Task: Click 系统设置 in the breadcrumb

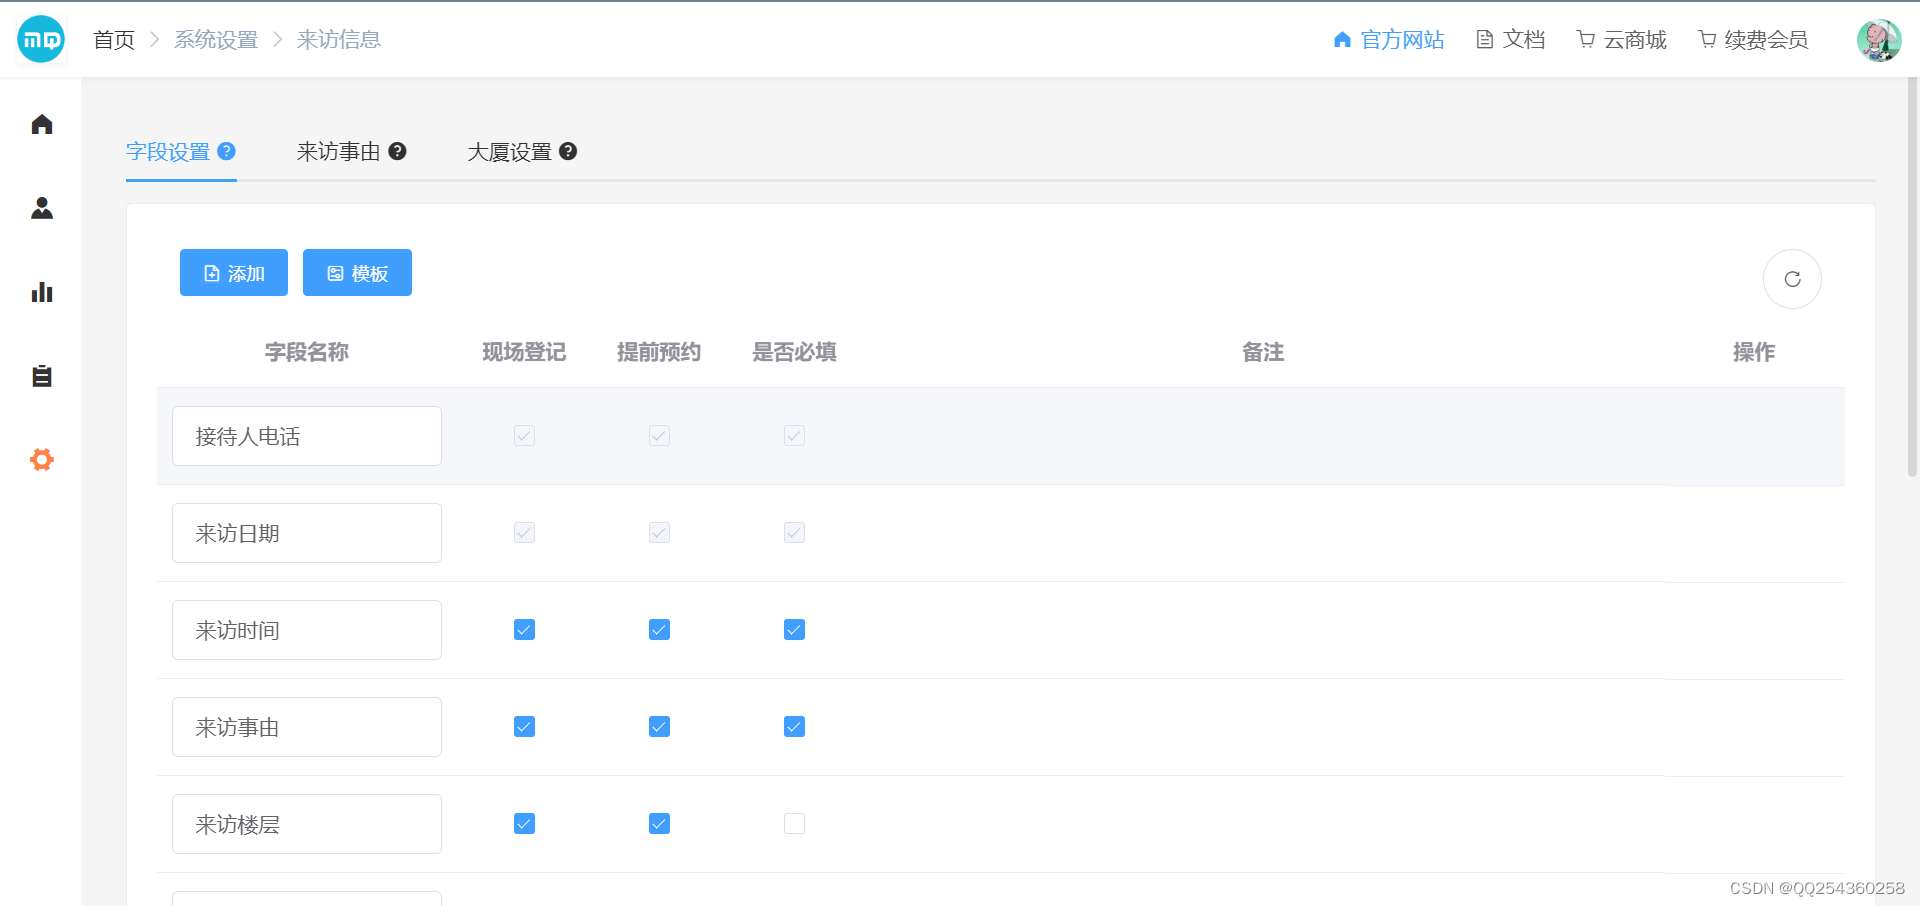Action: 216,39
